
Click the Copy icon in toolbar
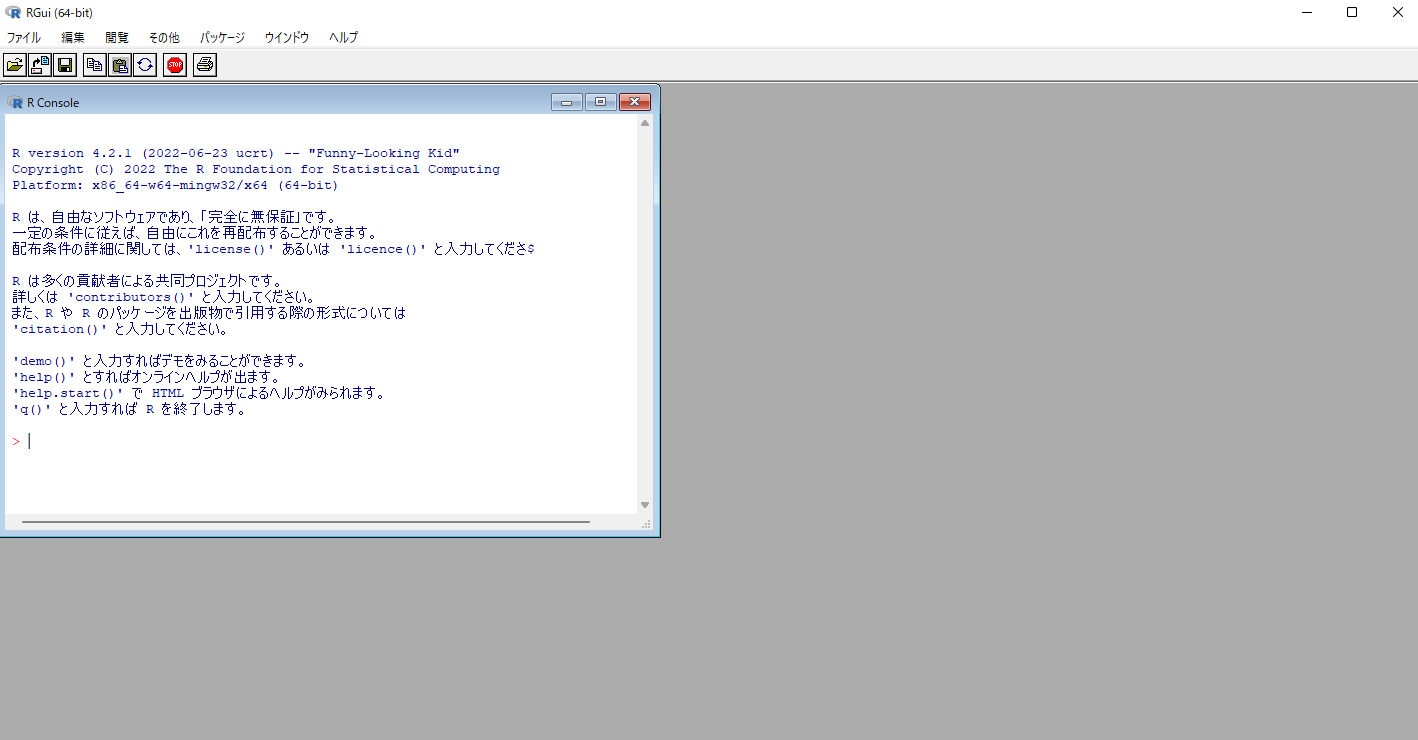[95, 65]
